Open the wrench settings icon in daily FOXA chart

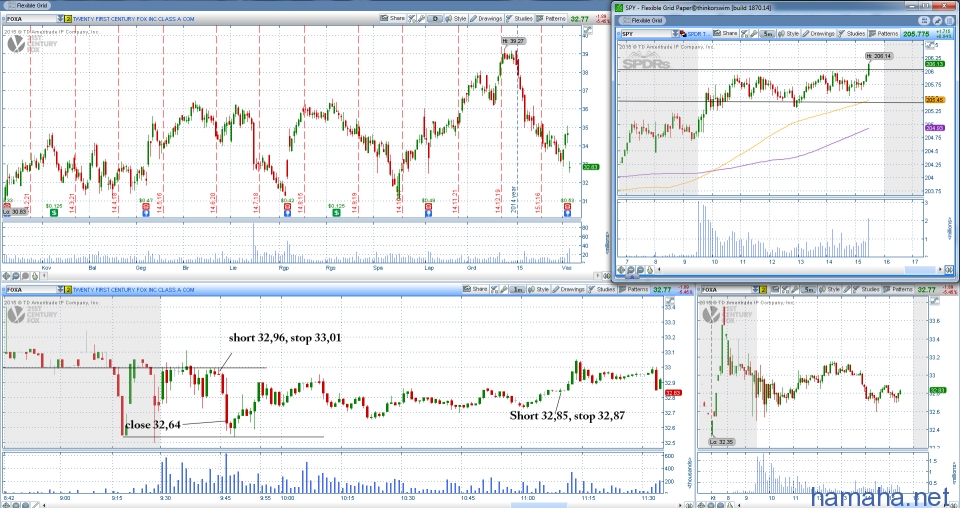(421, 18)
